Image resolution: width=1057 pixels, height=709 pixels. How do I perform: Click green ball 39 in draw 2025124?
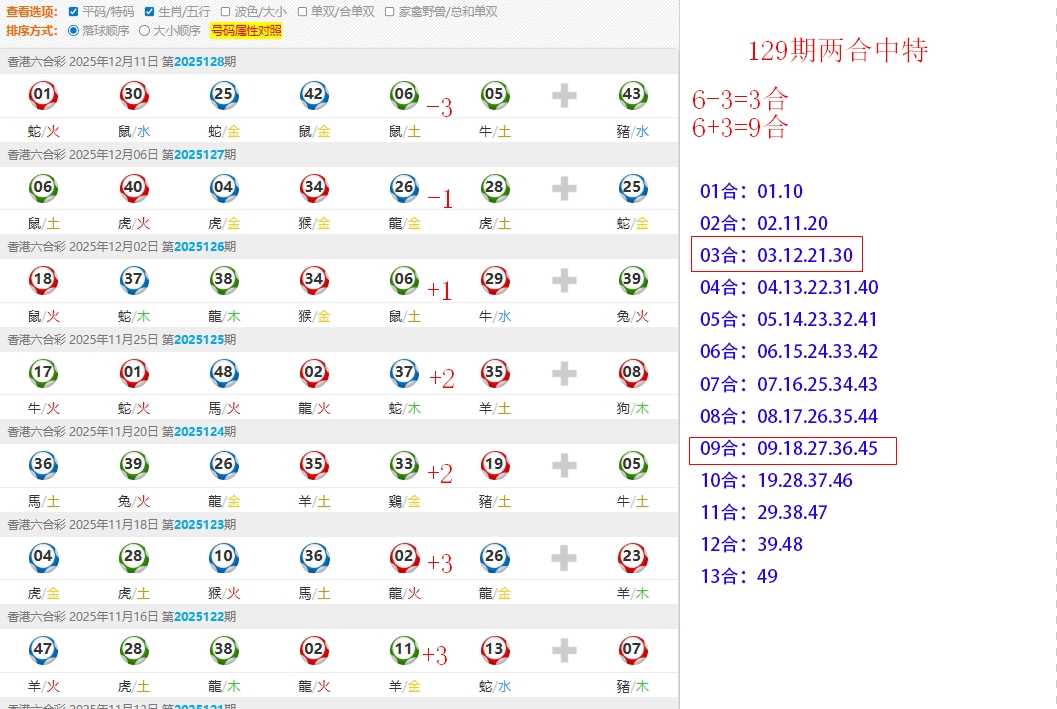(133, 465)
